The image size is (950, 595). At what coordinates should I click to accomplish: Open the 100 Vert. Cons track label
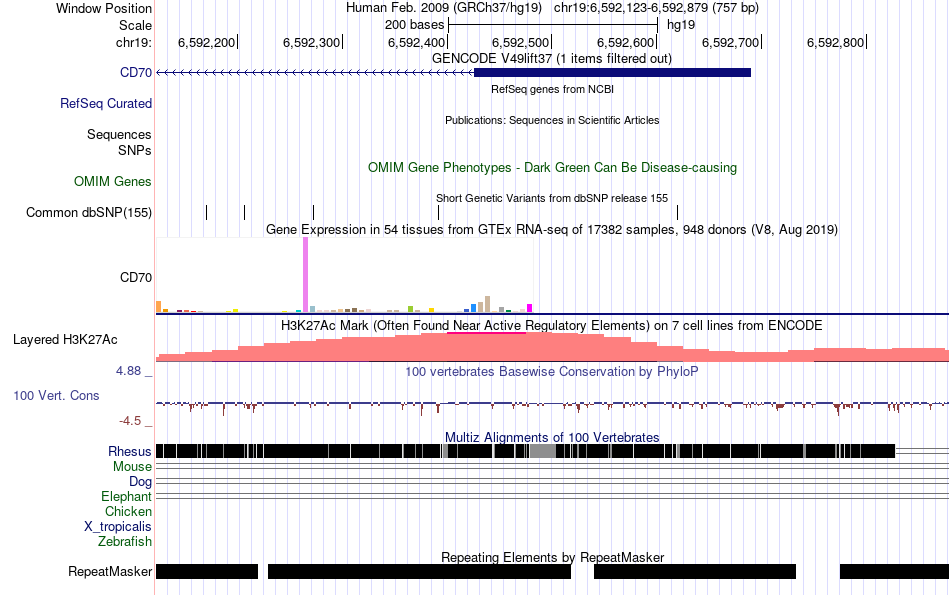[56, 396]
